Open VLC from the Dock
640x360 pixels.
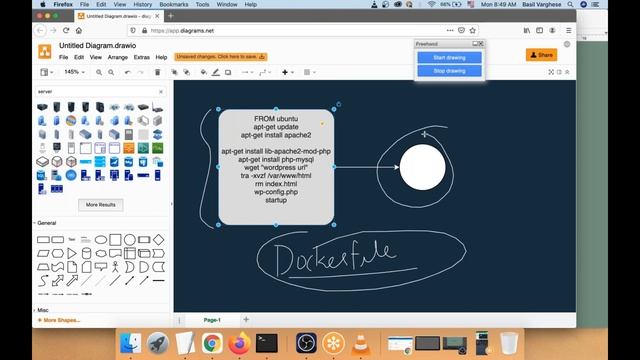click(x=360, y=343)
